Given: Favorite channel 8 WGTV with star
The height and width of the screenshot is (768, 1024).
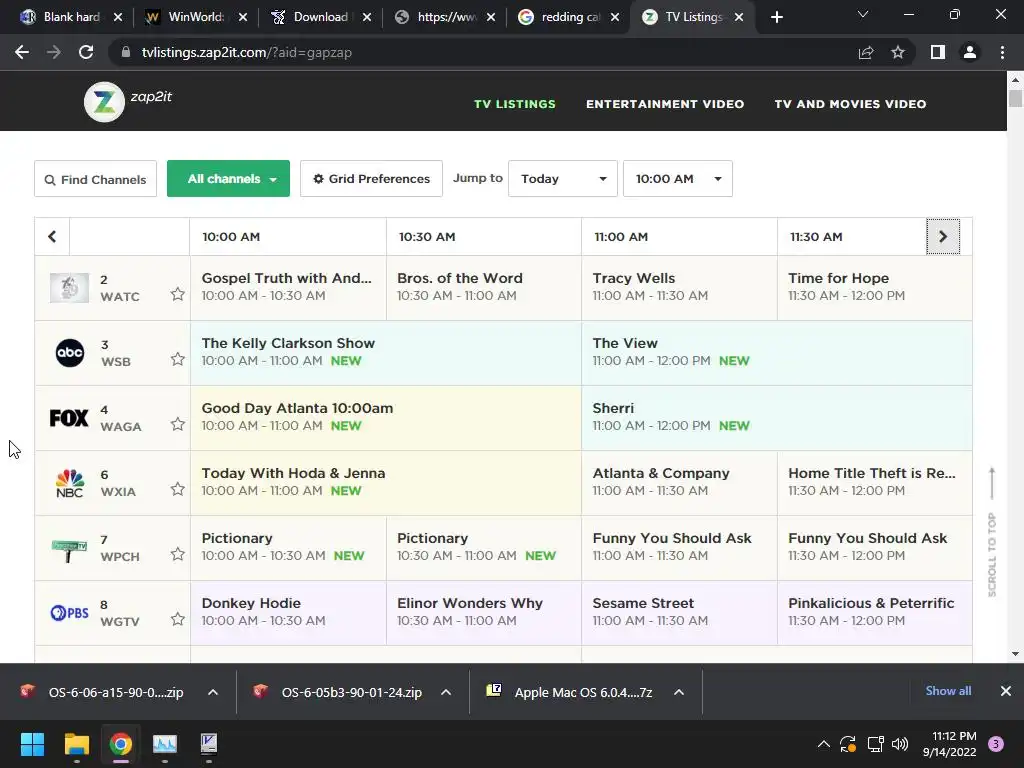Looking at the screenshot, I should tap(178, 619).
